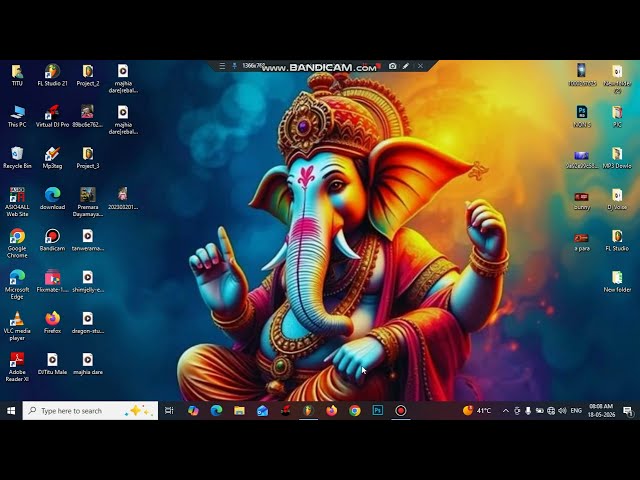Open Microsoft Edge from the taskbar
This screenshot has width=640, height=480.
[216, 411]
